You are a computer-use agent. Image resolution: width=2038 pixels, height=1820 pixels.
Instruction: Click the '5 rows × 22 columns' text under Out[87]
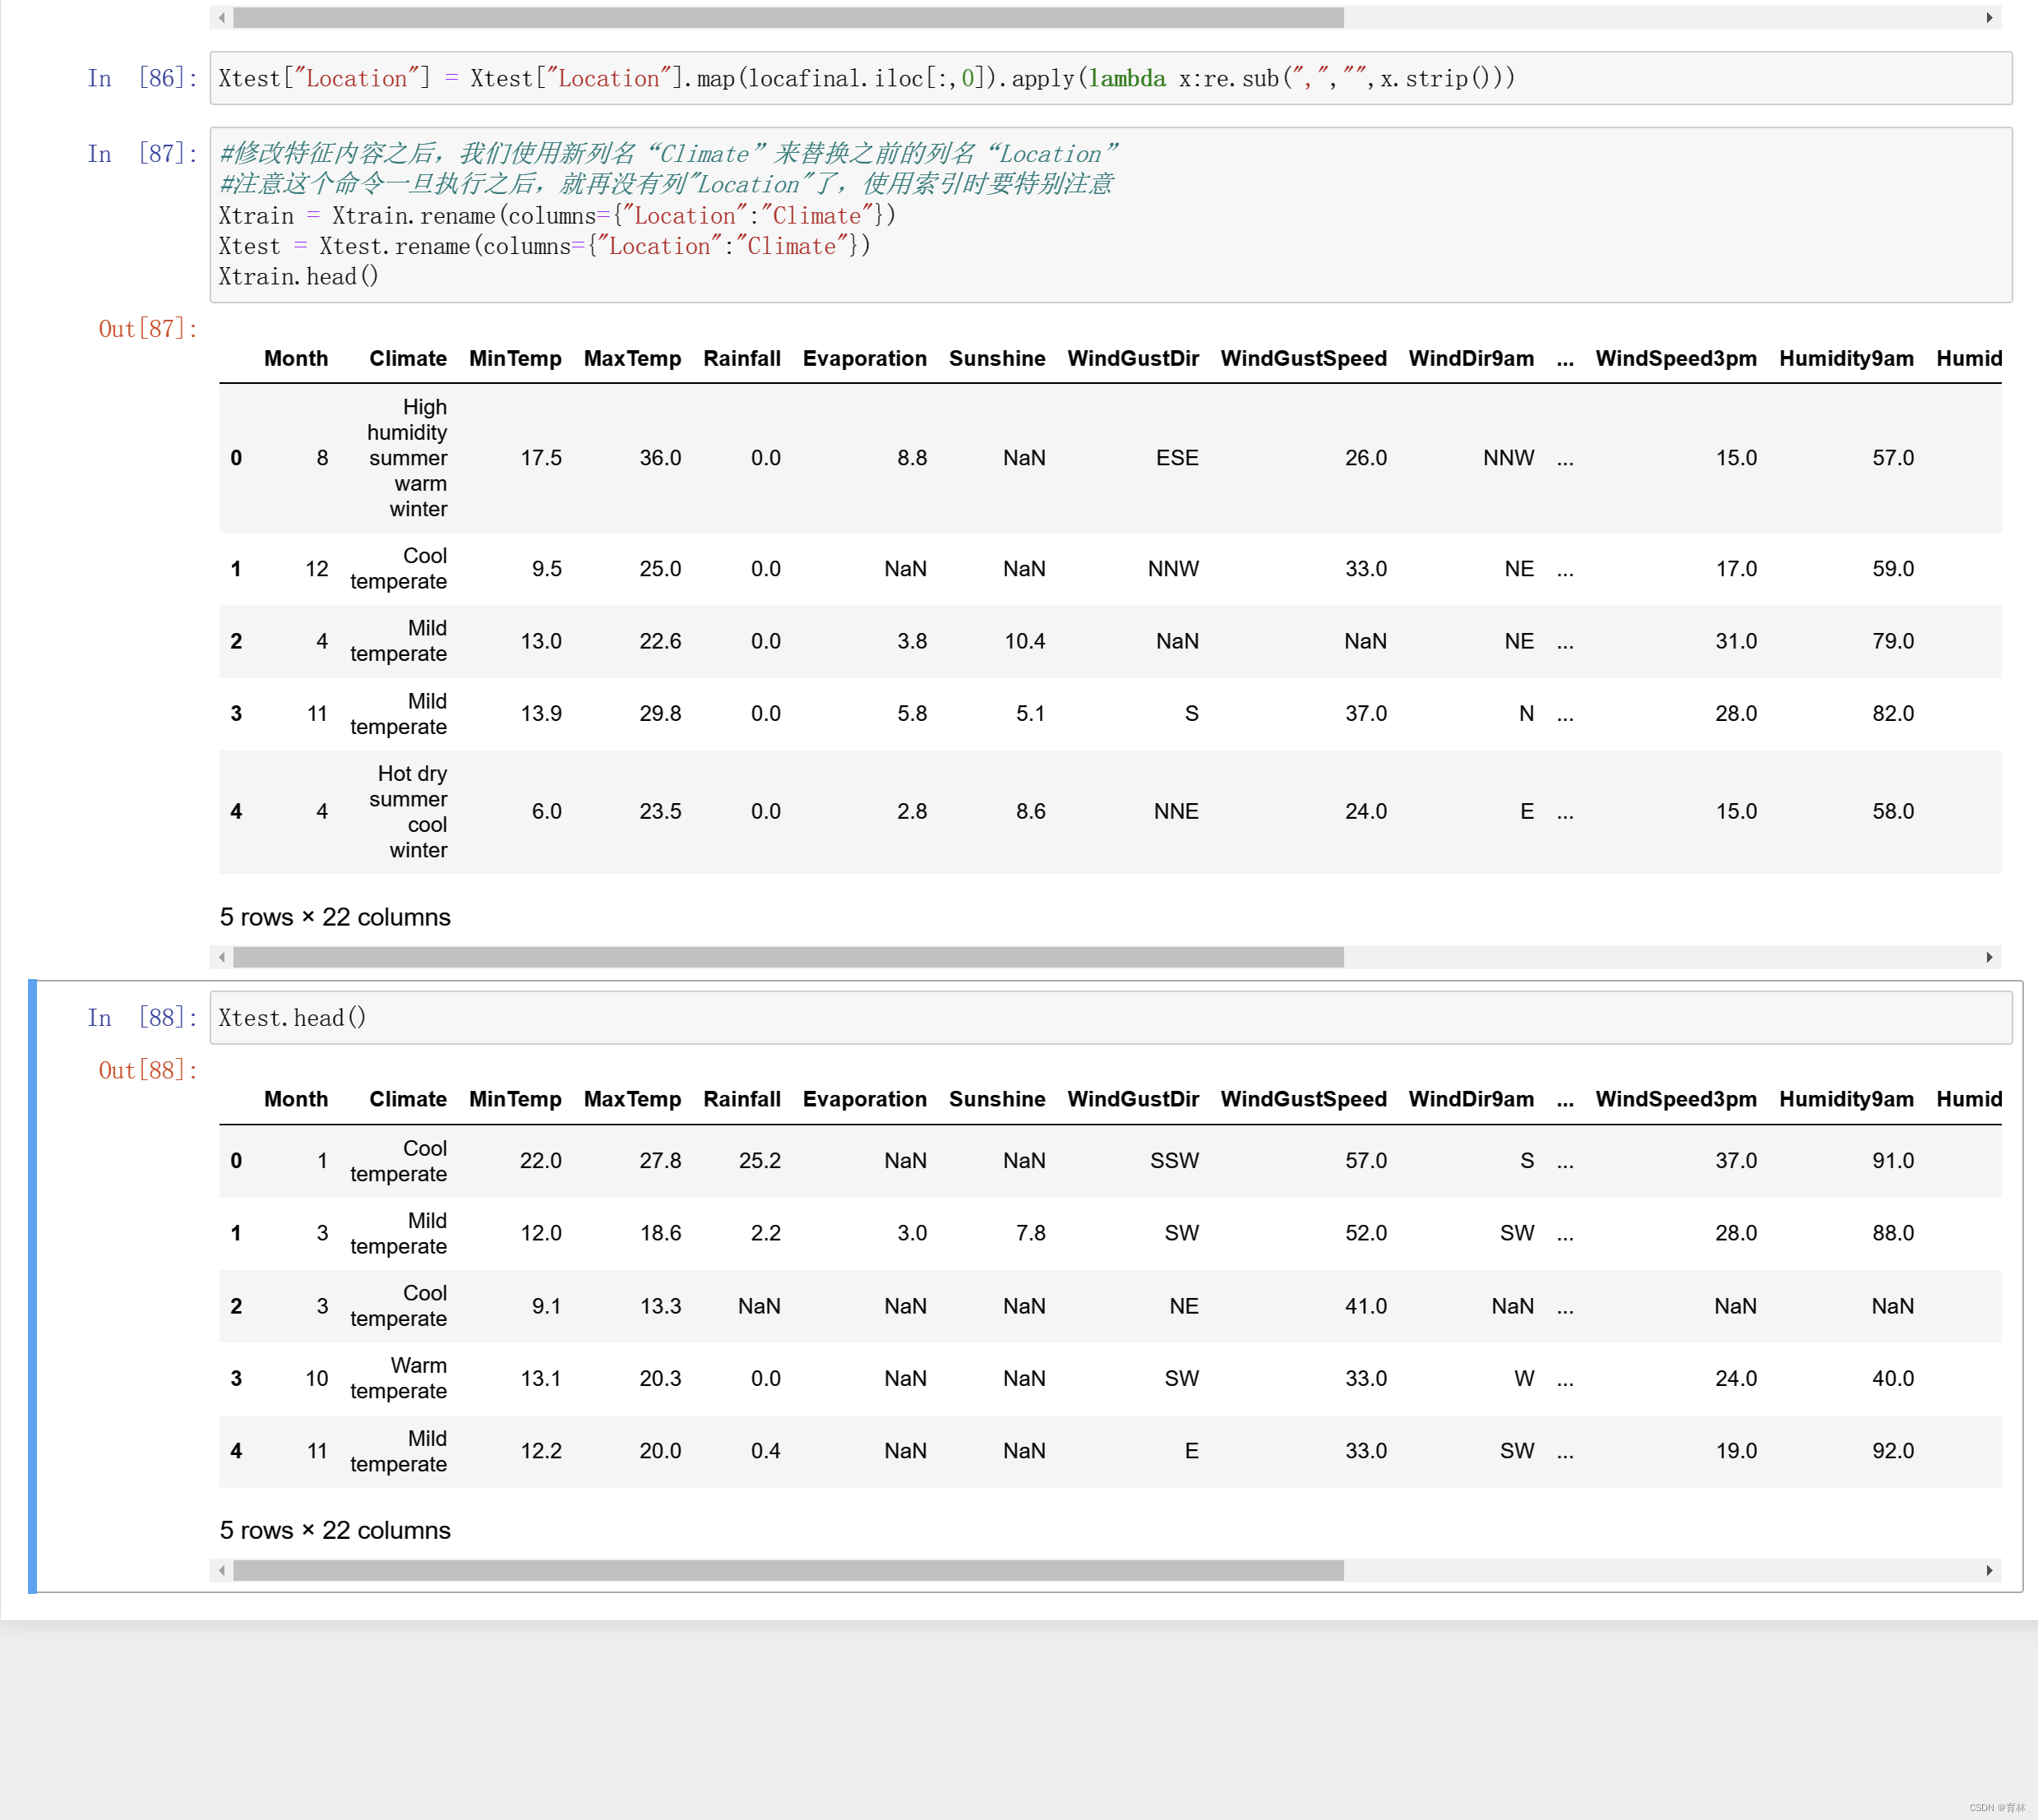(x=335, y=917)
